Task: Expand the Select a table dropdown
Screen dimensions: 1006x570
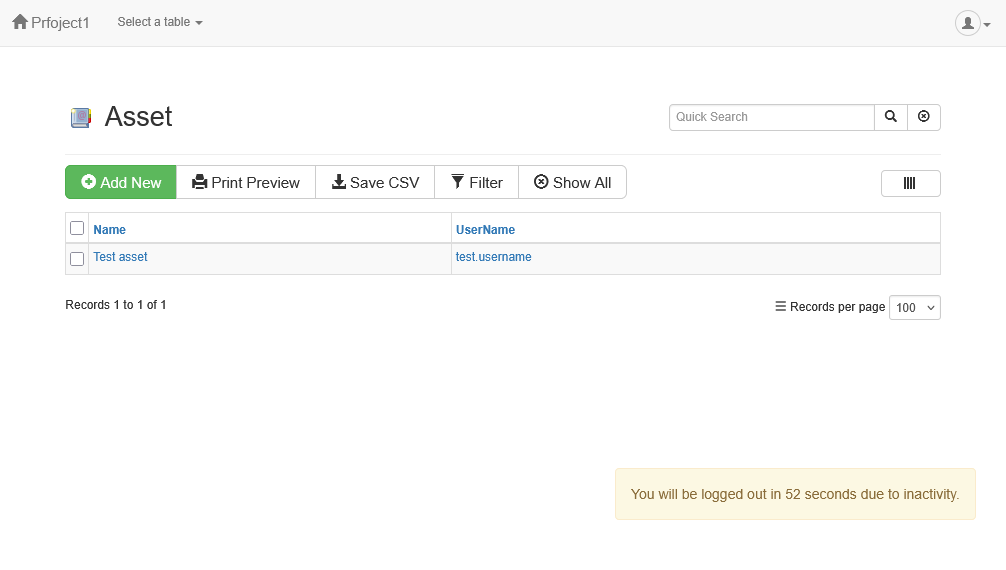Action: [x=160, y=22]
